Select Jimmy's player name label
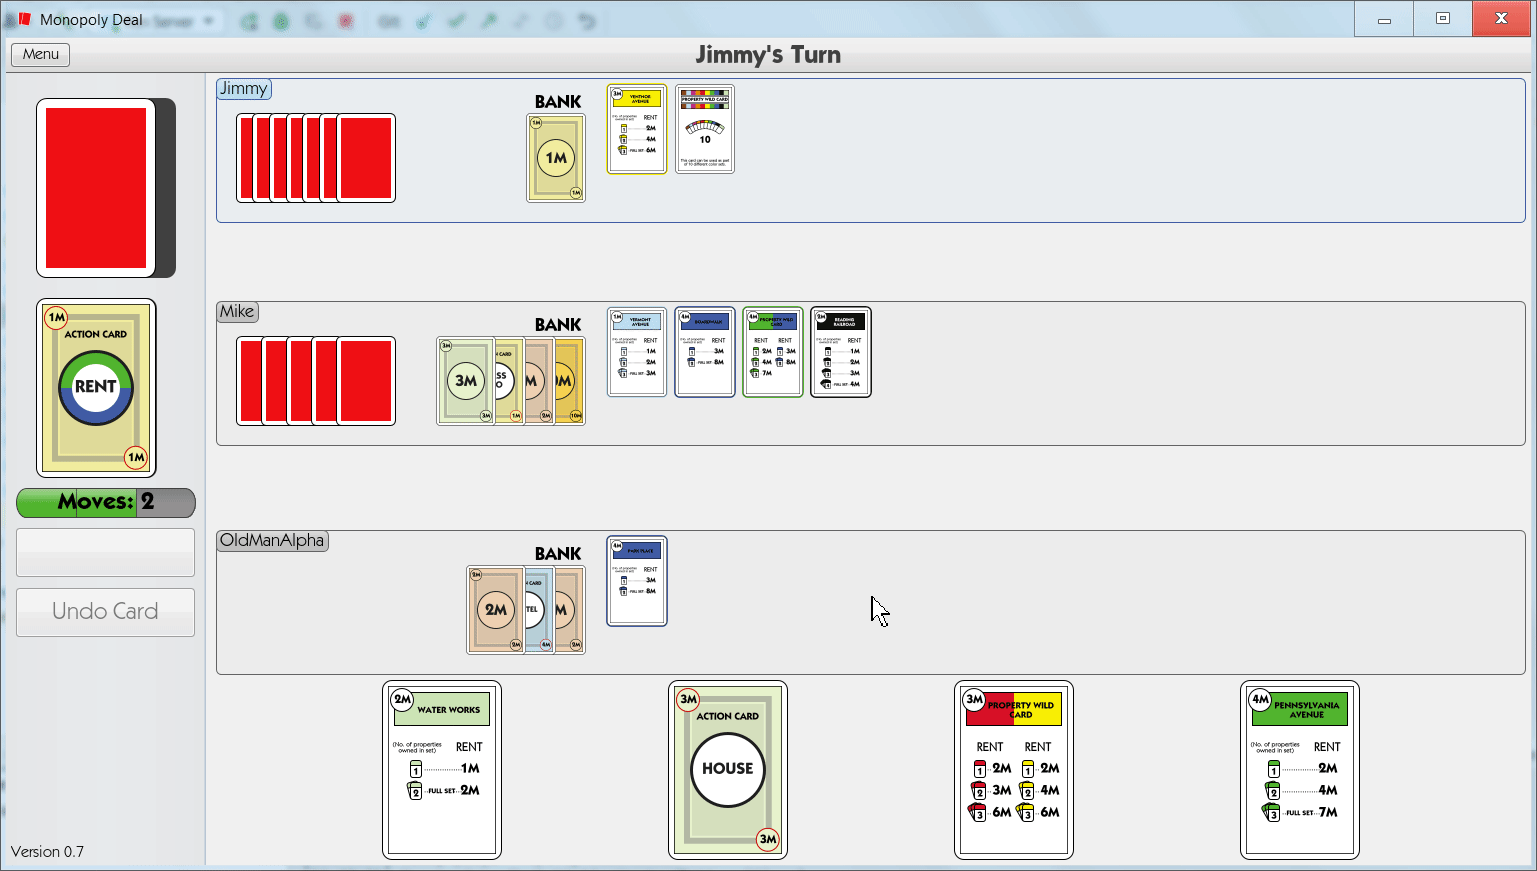This screenshot has height=871, width=1537. [x=244, y=88]
